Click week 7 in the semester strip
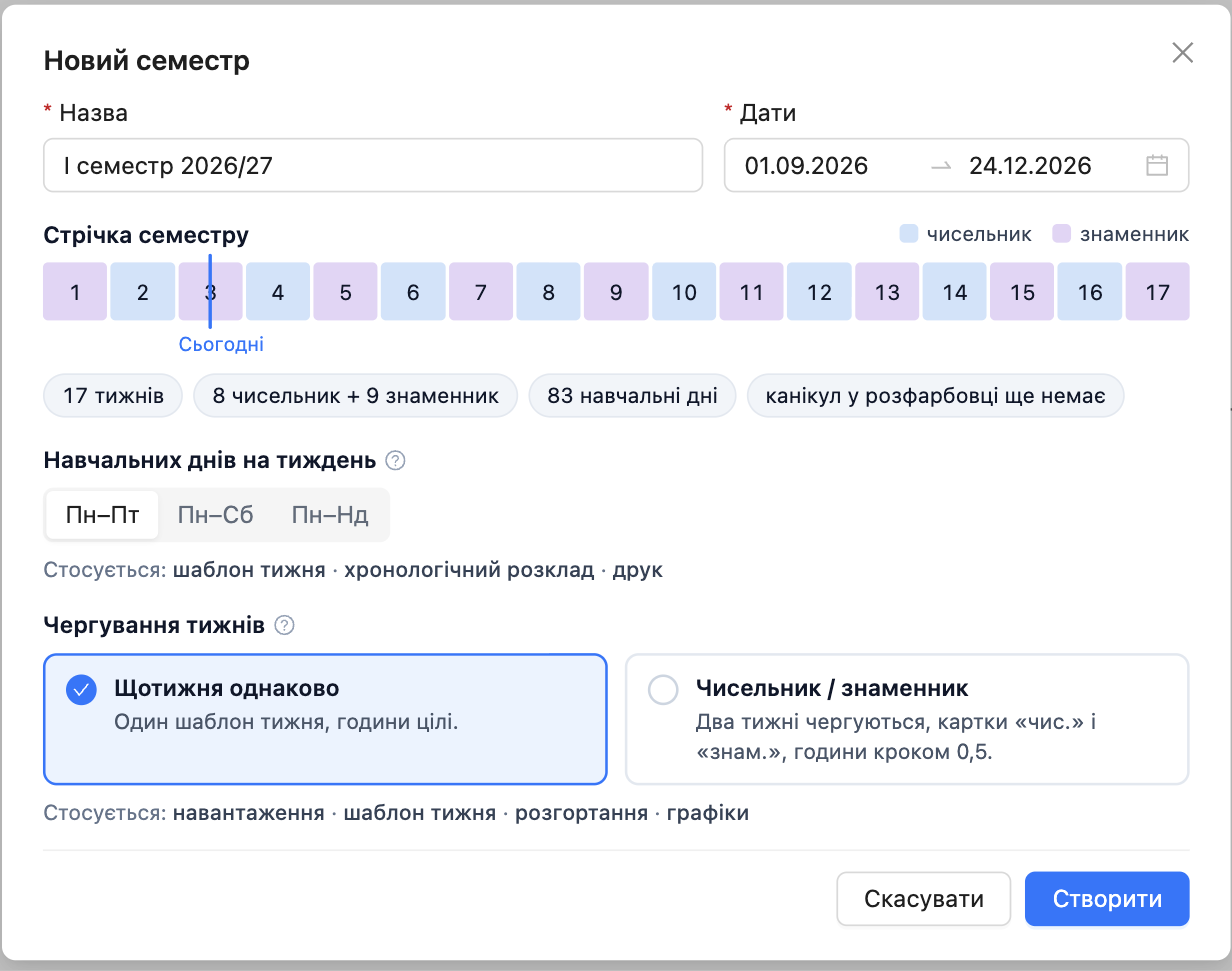 [481, 292]
